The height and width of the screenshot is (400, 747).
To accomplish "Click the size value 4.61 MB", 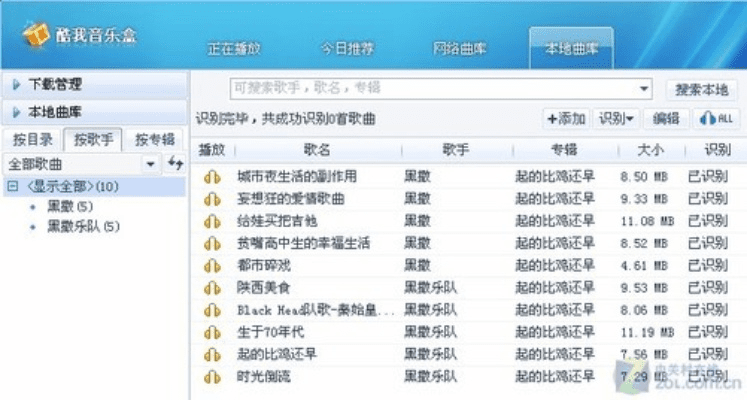I will click(x=644, y=266).
